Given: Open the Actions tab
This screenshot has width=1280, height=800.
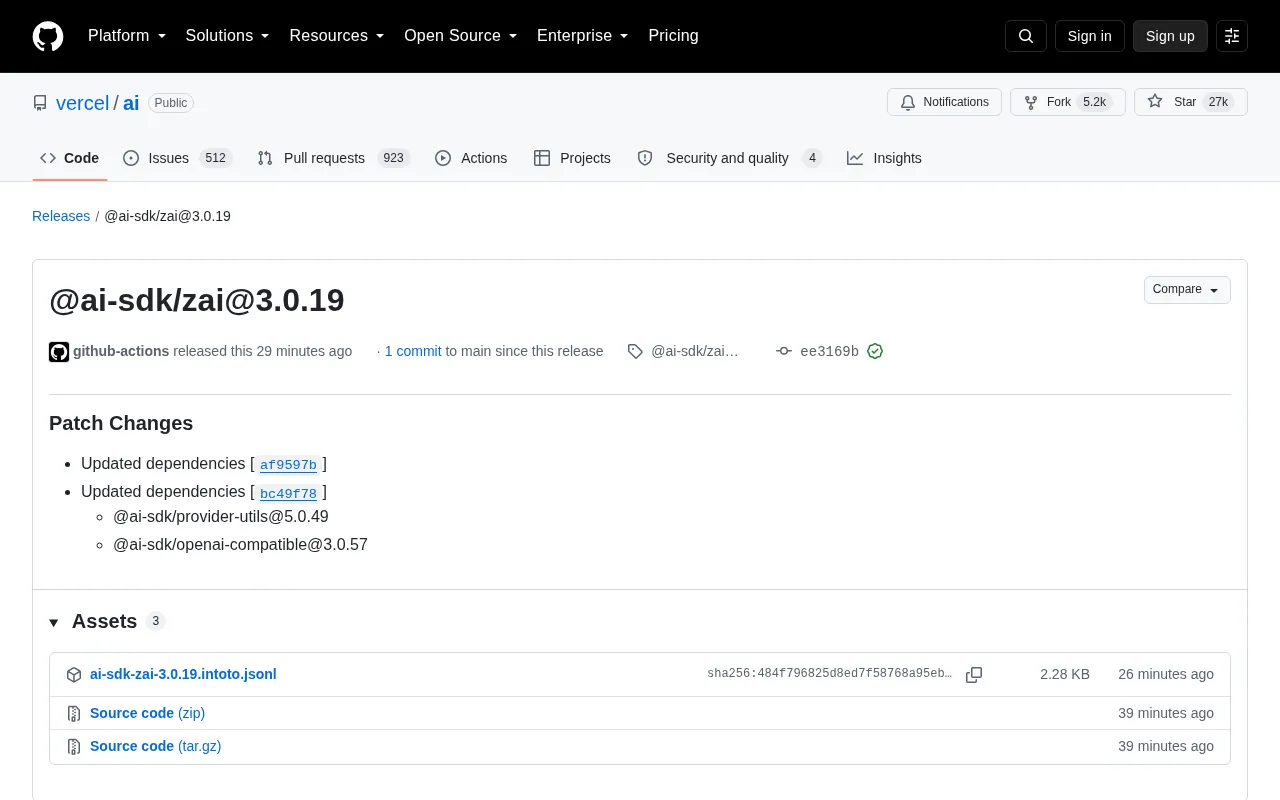Looking at the screenshot, I should click(471, 158).
